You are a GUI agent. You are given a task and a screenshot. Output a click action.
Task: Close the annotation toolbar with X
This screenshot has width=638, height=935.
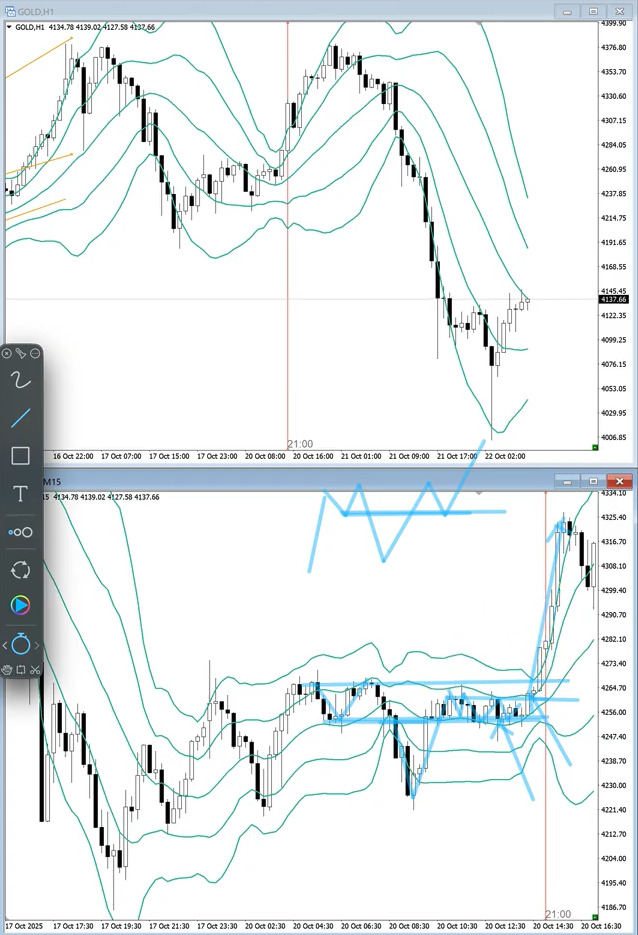click(x=7, y=353)
